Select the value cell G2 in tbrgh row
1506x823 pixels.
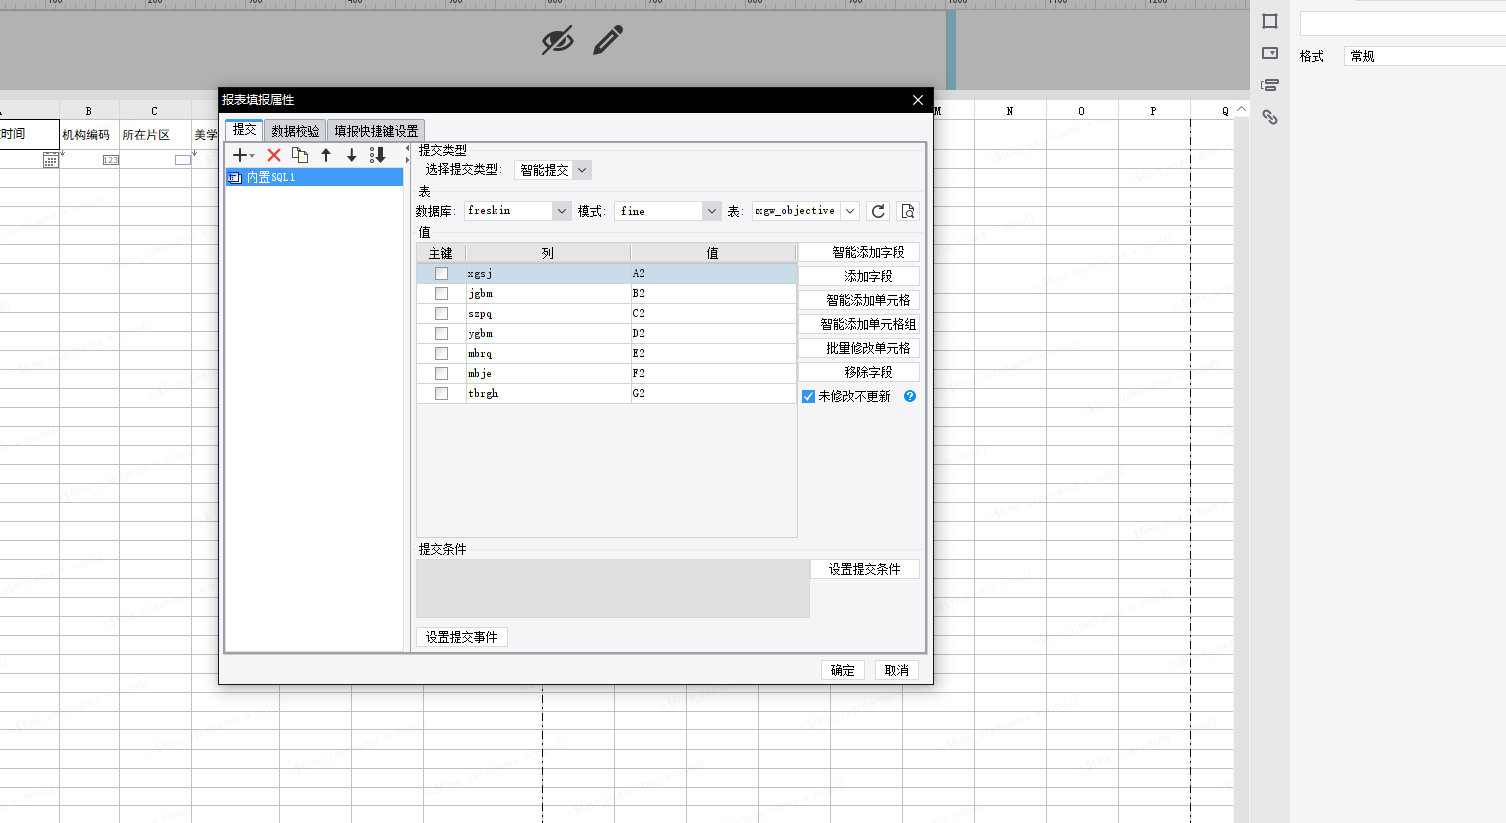click(712, 394)
